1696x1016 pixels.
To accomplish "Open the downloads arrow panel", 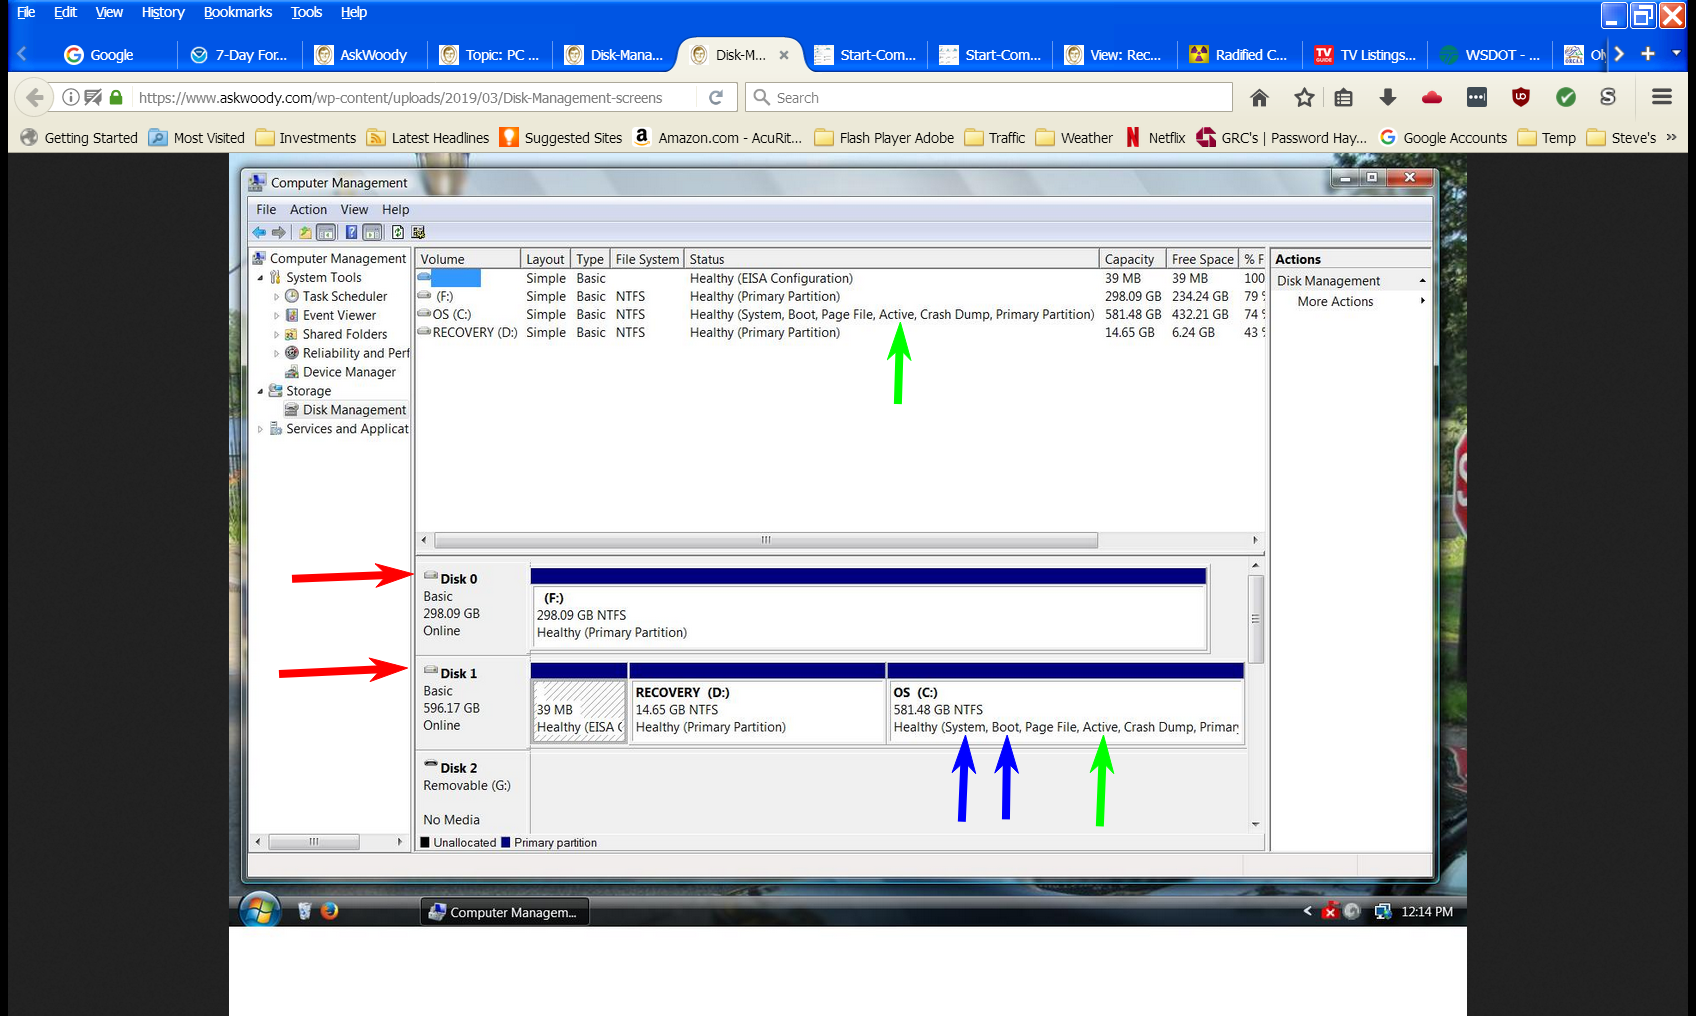I will (x=1387, y=98).
